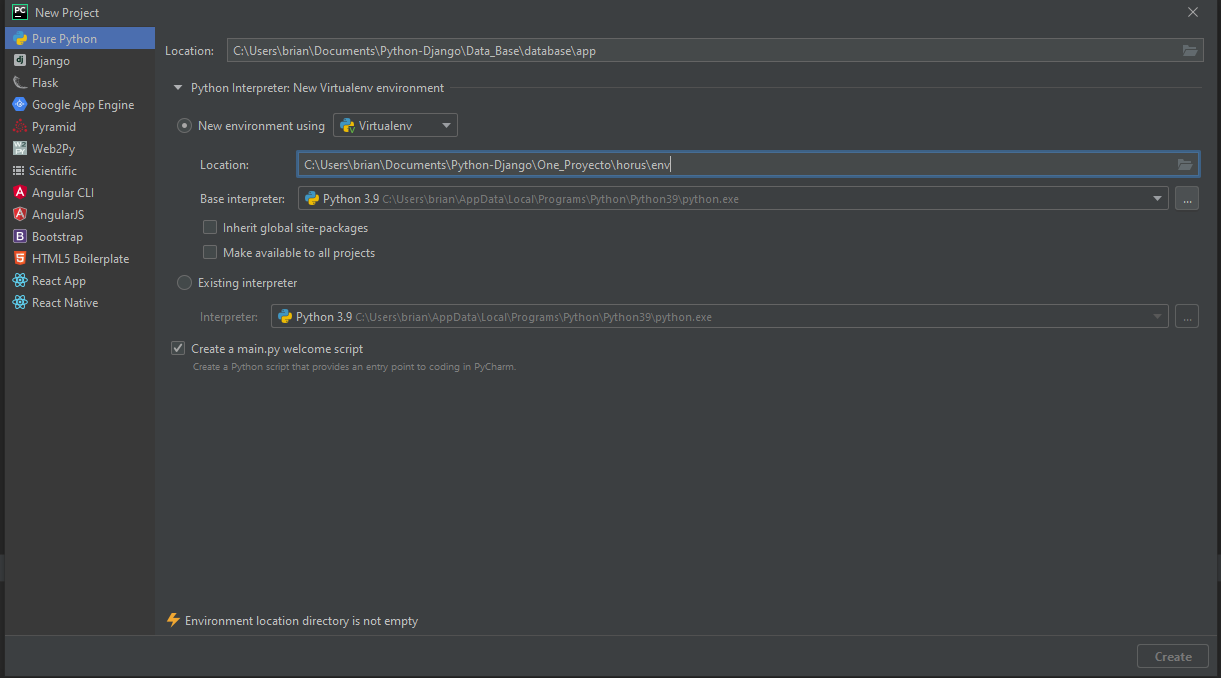Image resolution: width=1221 pixels, height=678 pixels.
Task: Open the Virtualenv environment type dropdown
Action: 395,126
